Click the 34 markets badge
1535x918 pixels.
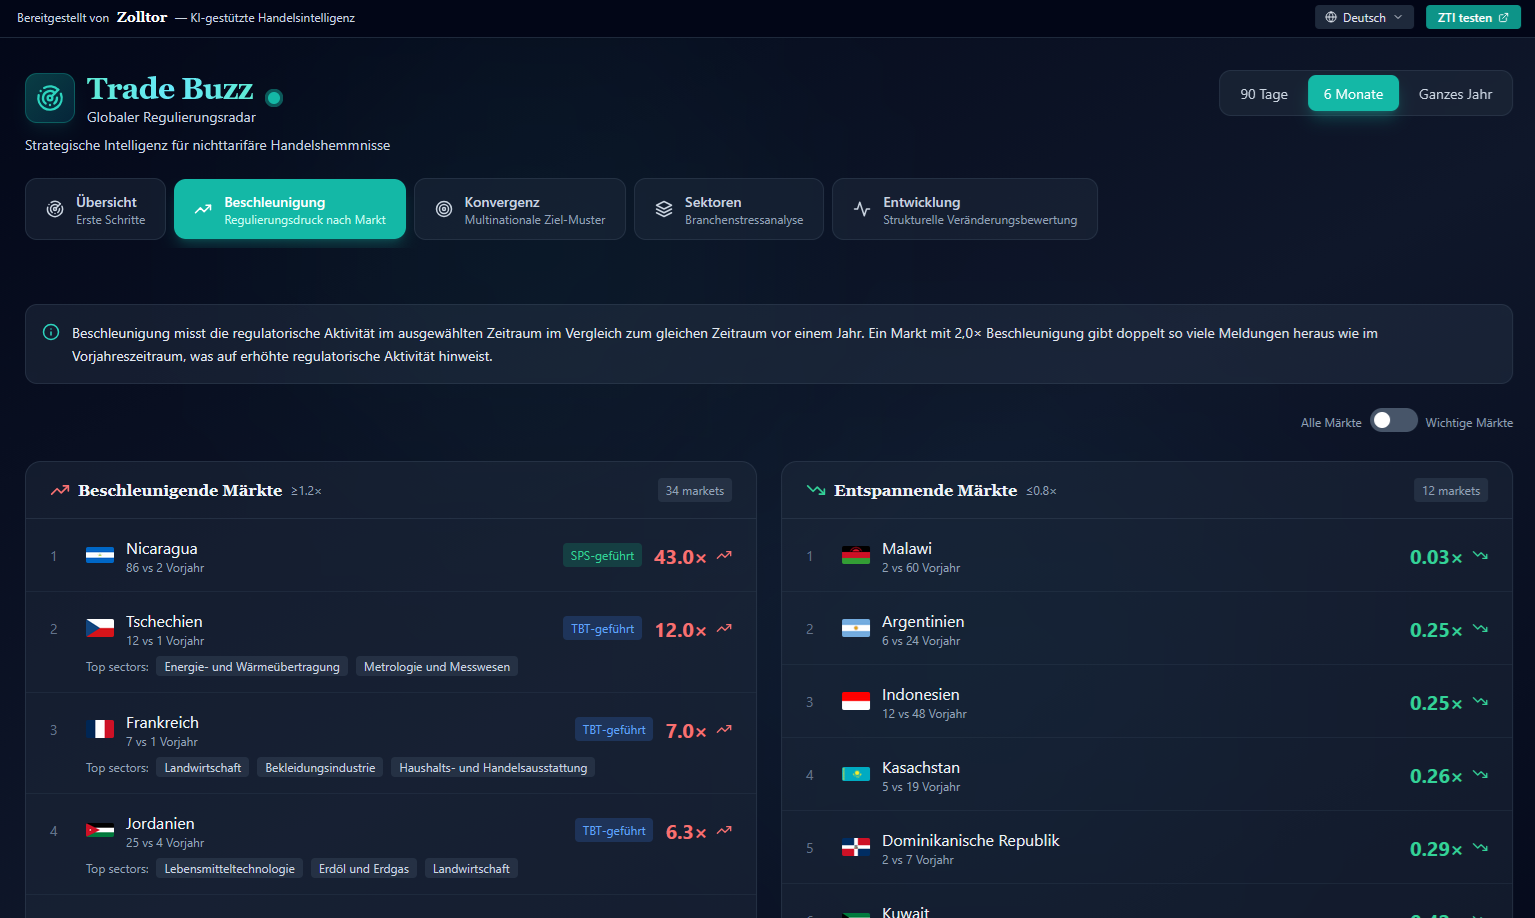(x=694, y=490)
